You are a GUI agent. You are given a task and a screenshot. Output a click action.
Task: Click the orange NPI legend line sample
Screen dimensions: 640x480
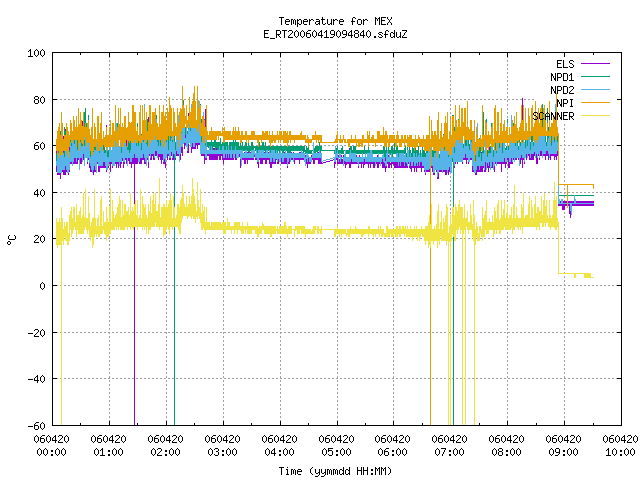pos(595,102)
